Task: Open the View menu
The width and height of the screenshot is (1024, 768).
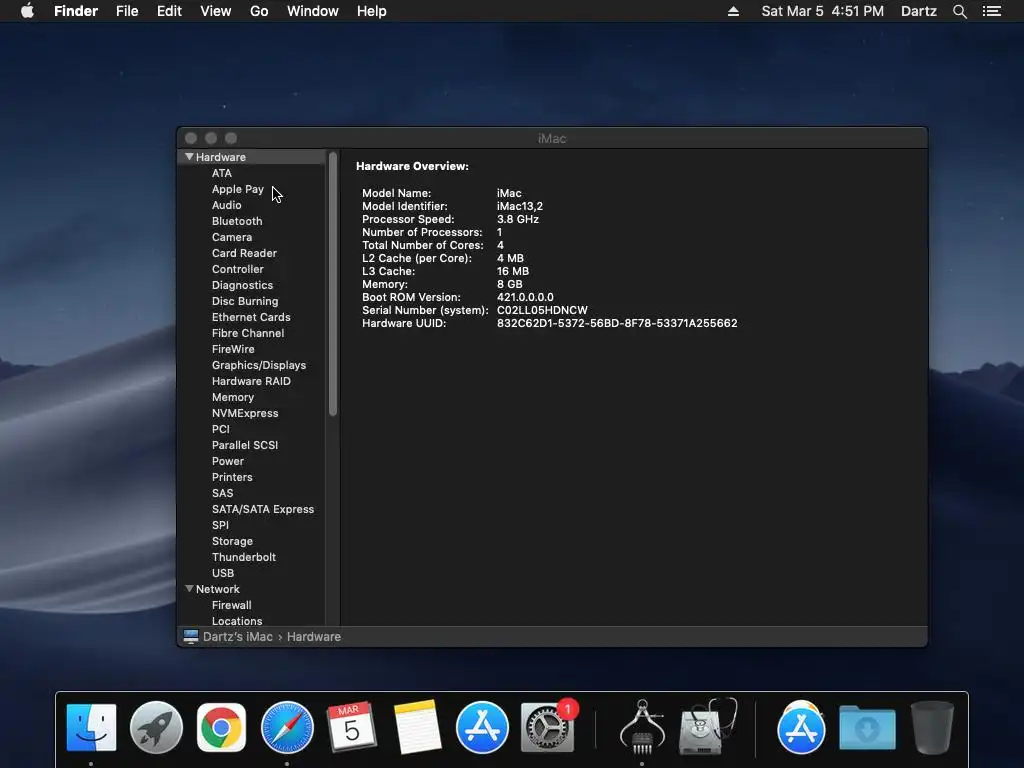Action: (216, 11)
